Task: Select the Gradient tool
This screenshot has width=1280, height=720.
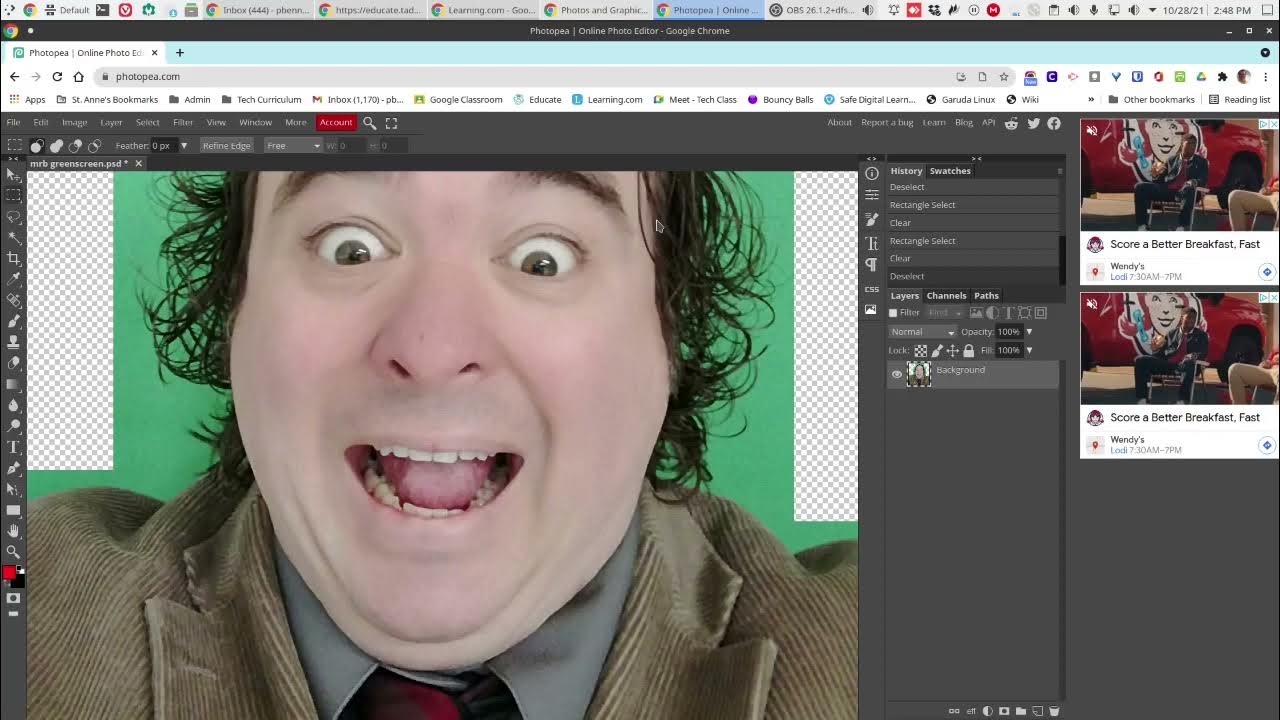Action: point(14,384)
